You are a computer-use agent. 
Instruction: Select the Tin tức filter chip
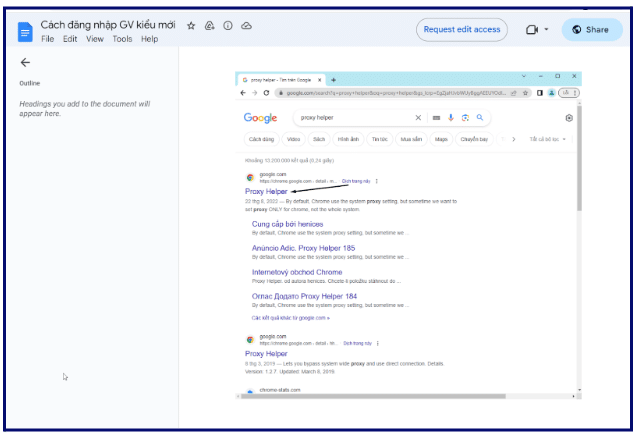[x=380, y=140]
